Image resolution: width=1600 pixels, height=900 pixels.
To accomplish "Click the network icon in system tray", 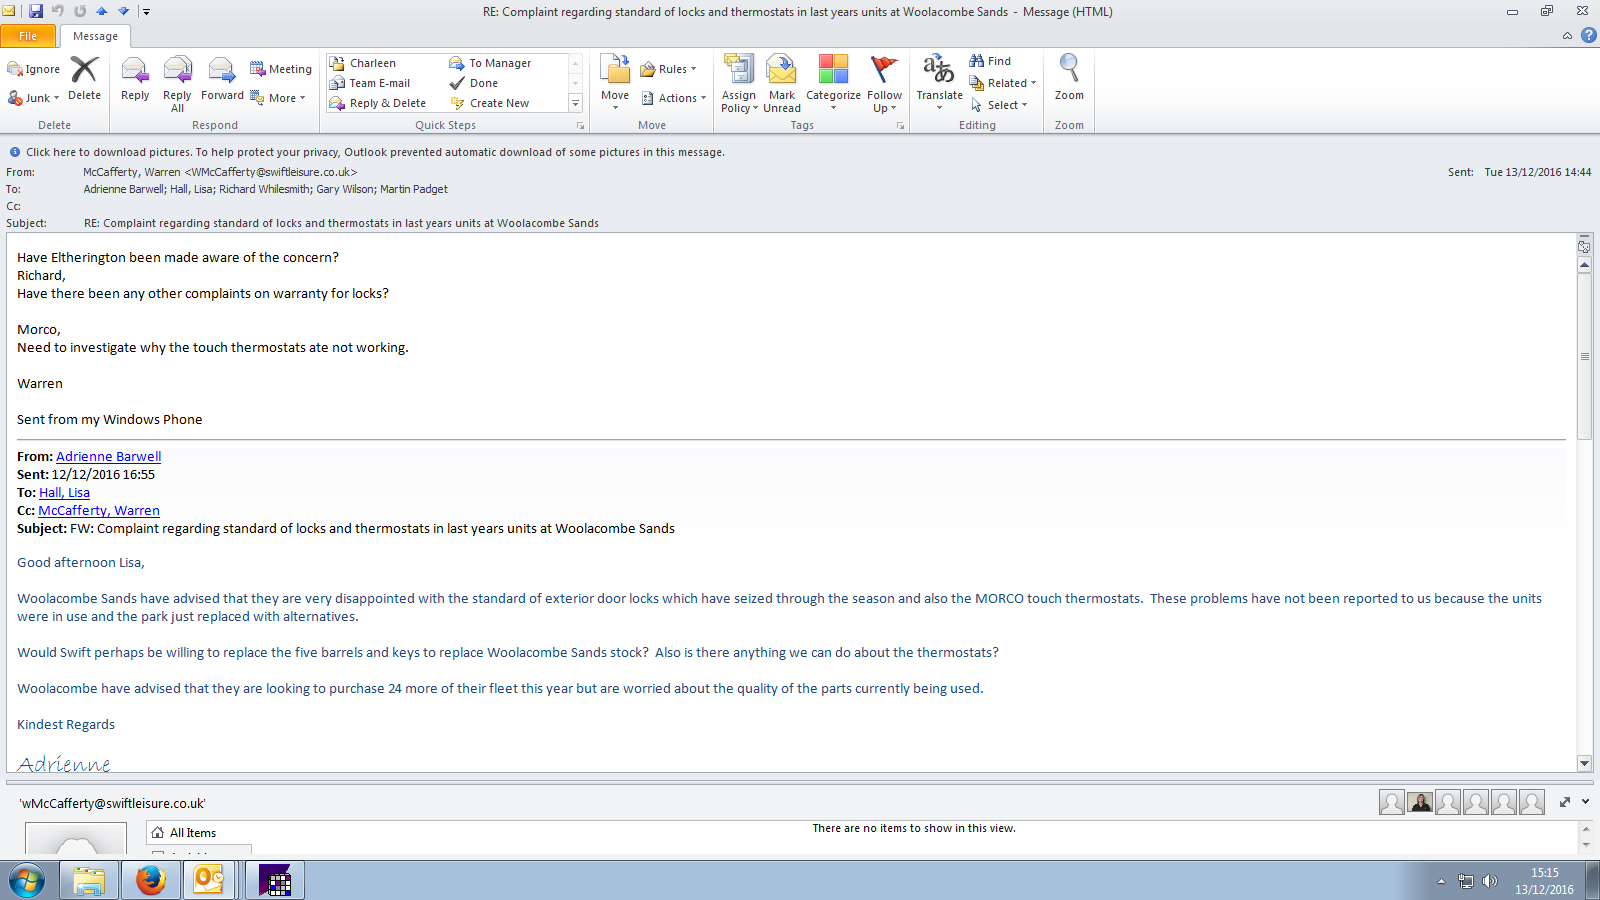I will point(1466,881).
